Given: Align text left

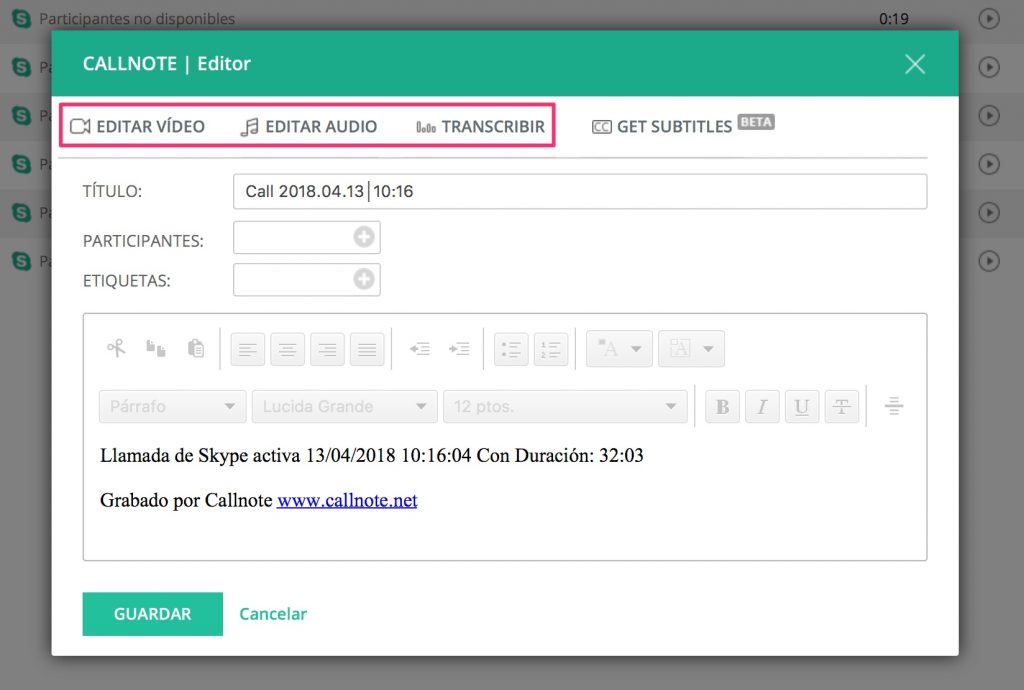Looking at the screenshot, I should pyautogui.click(x=248, y=349).
